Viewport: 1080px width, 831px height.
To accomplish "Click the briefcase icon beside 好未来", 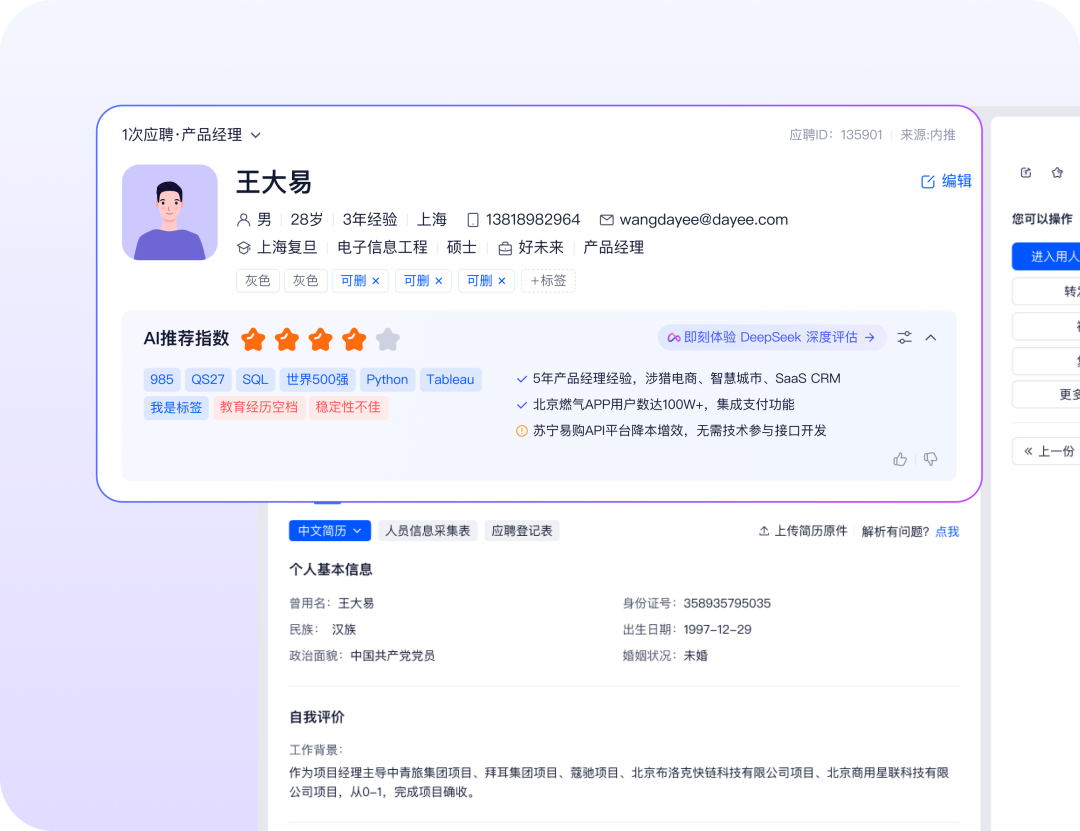I will [x=505, y=248].
